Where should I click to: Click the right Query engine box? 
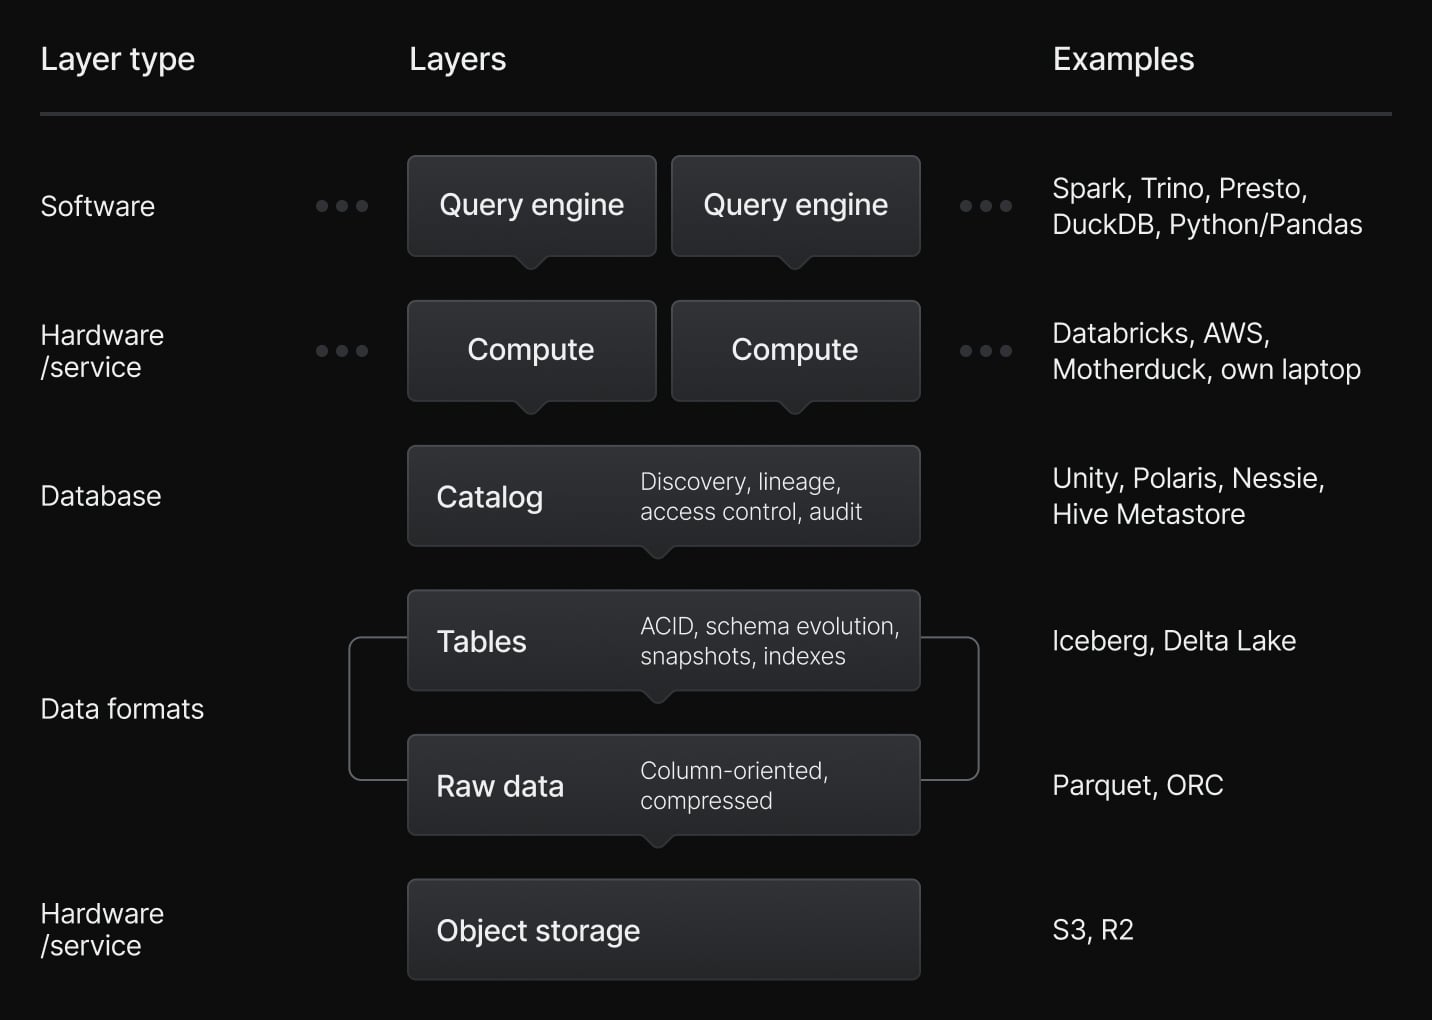[795, 206]
